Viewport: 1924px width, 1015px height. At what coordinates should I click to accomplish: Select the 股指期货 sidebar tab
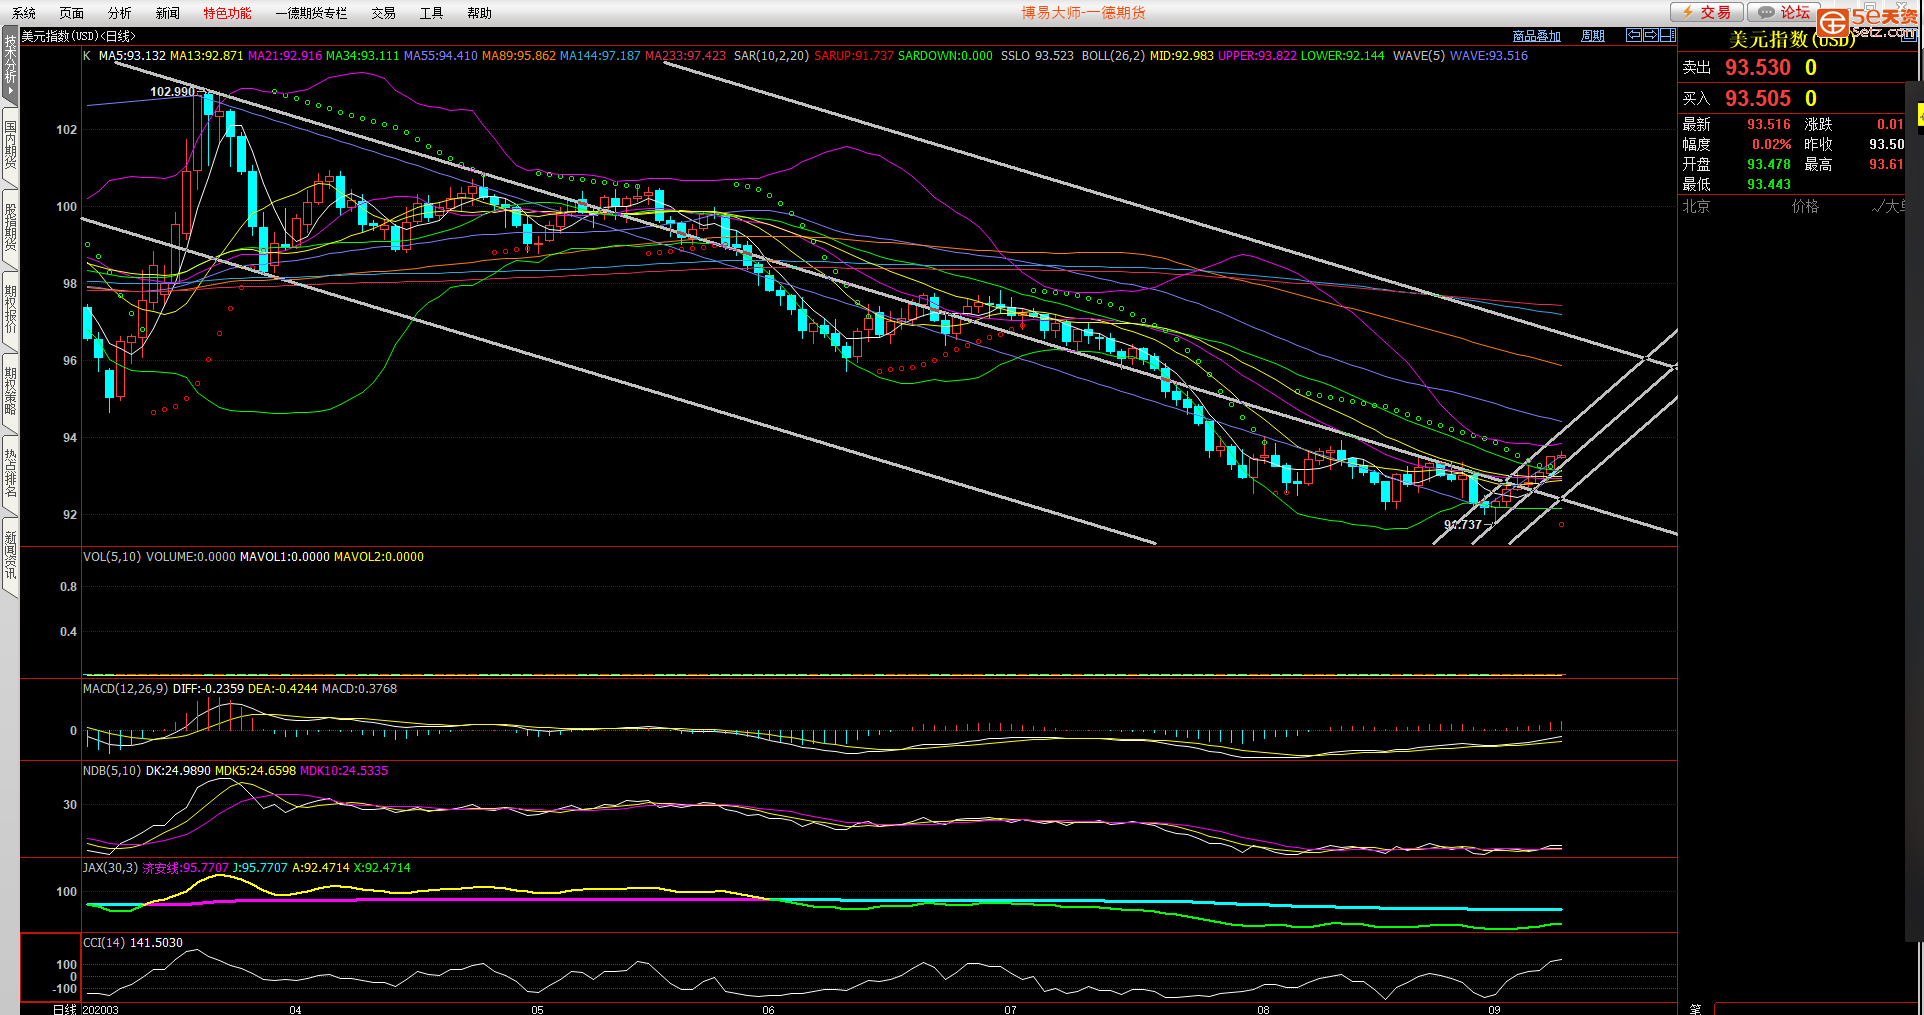tap(10, 227)
